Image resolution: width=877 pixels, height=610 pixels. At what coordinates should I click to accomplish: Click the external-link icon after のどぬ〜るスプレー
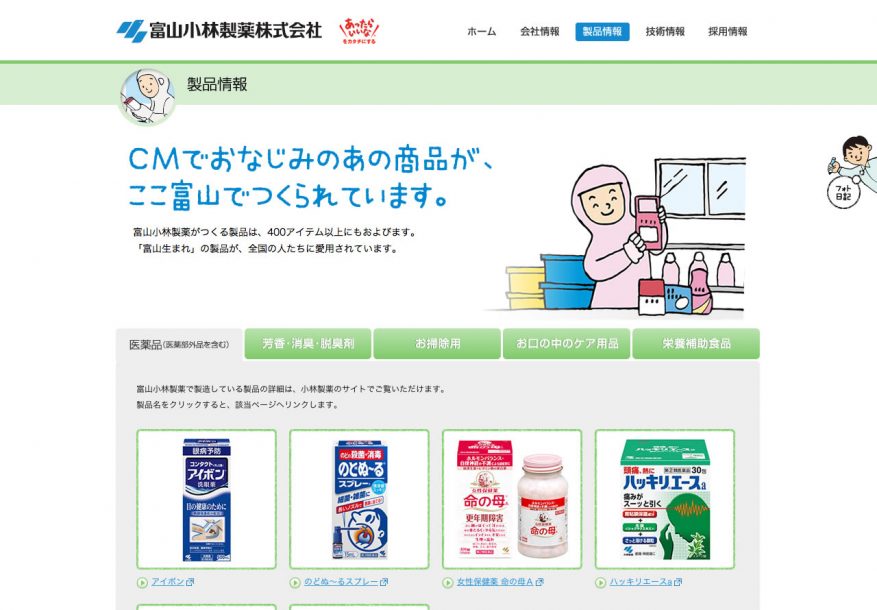click(x=384, y=582)
